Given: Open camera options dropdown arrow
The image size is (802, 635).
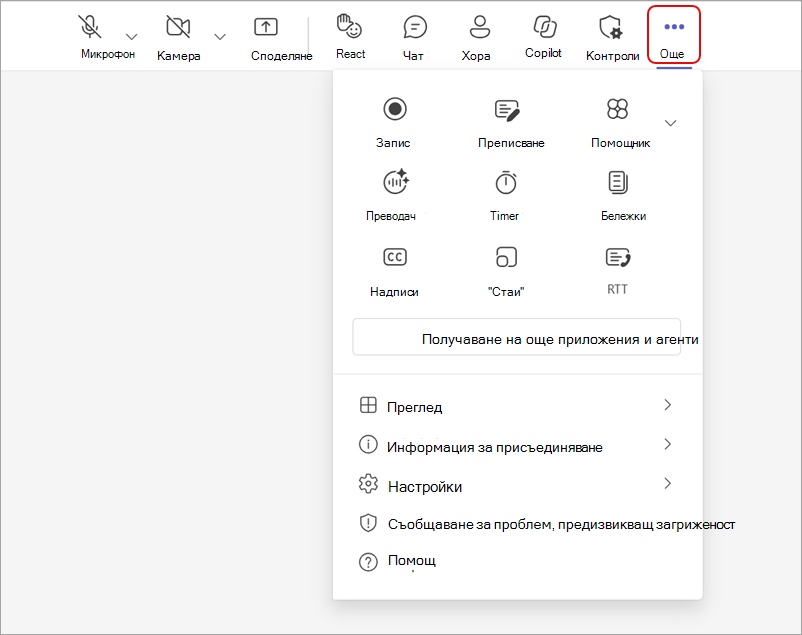Looking at the screenshot, I should [220, 36].
